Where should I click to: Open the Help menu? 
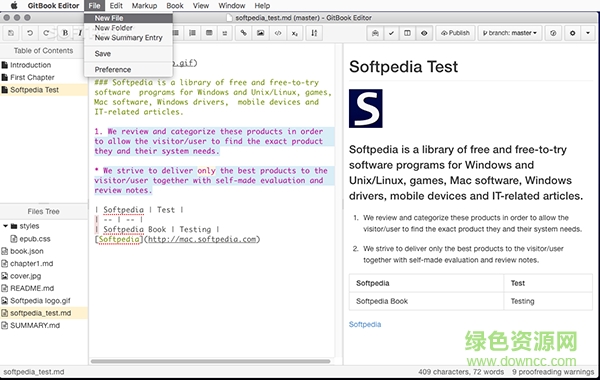pos(262,6)
